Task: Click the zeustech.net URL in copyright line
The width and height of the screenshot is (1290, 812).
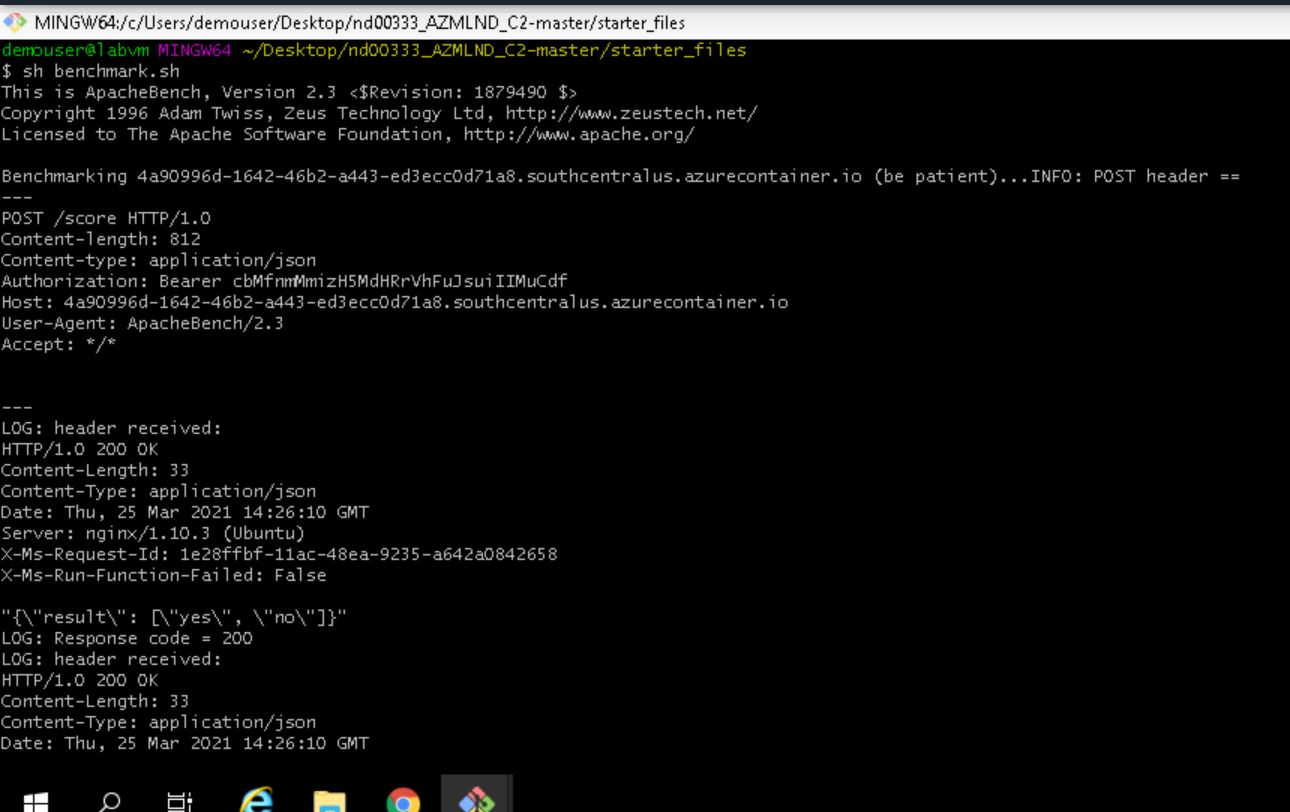Action: tap(631, 113)
